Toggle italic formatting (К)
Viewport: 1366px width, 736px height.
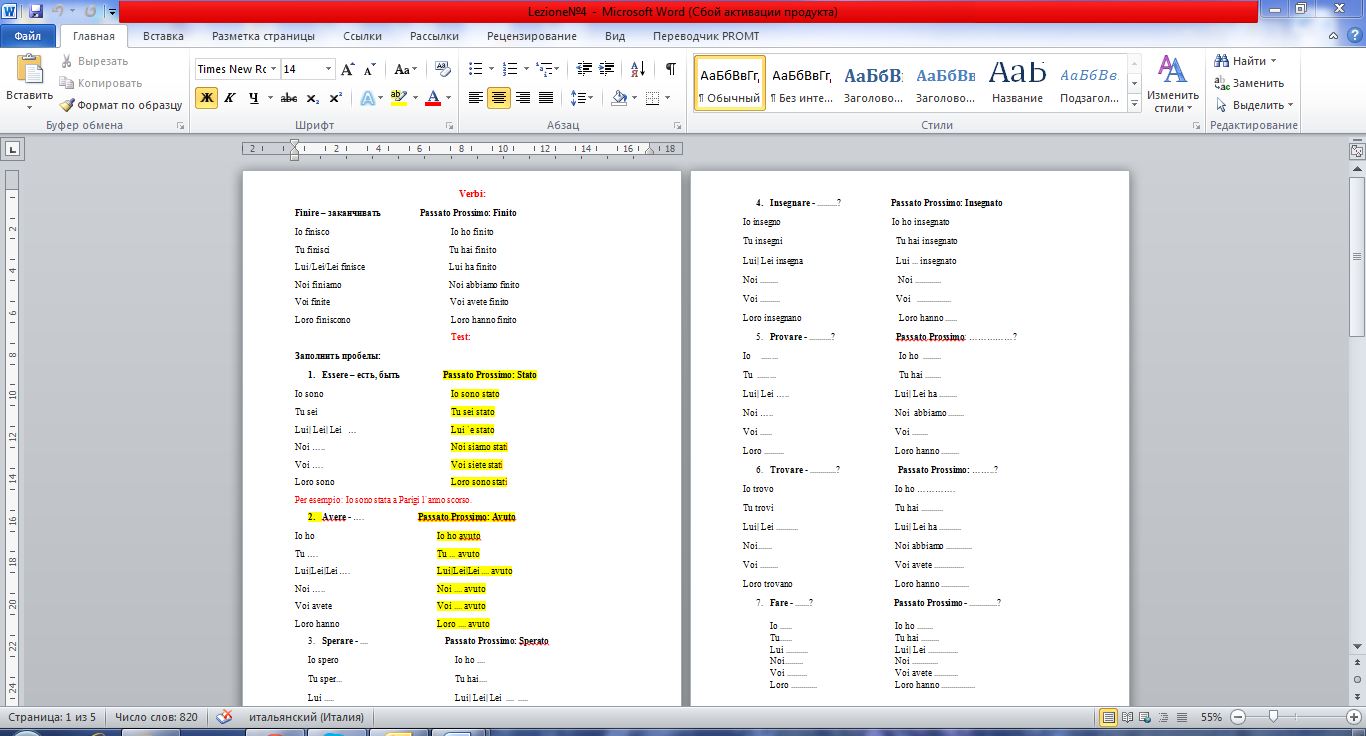(x=230, y=98)
